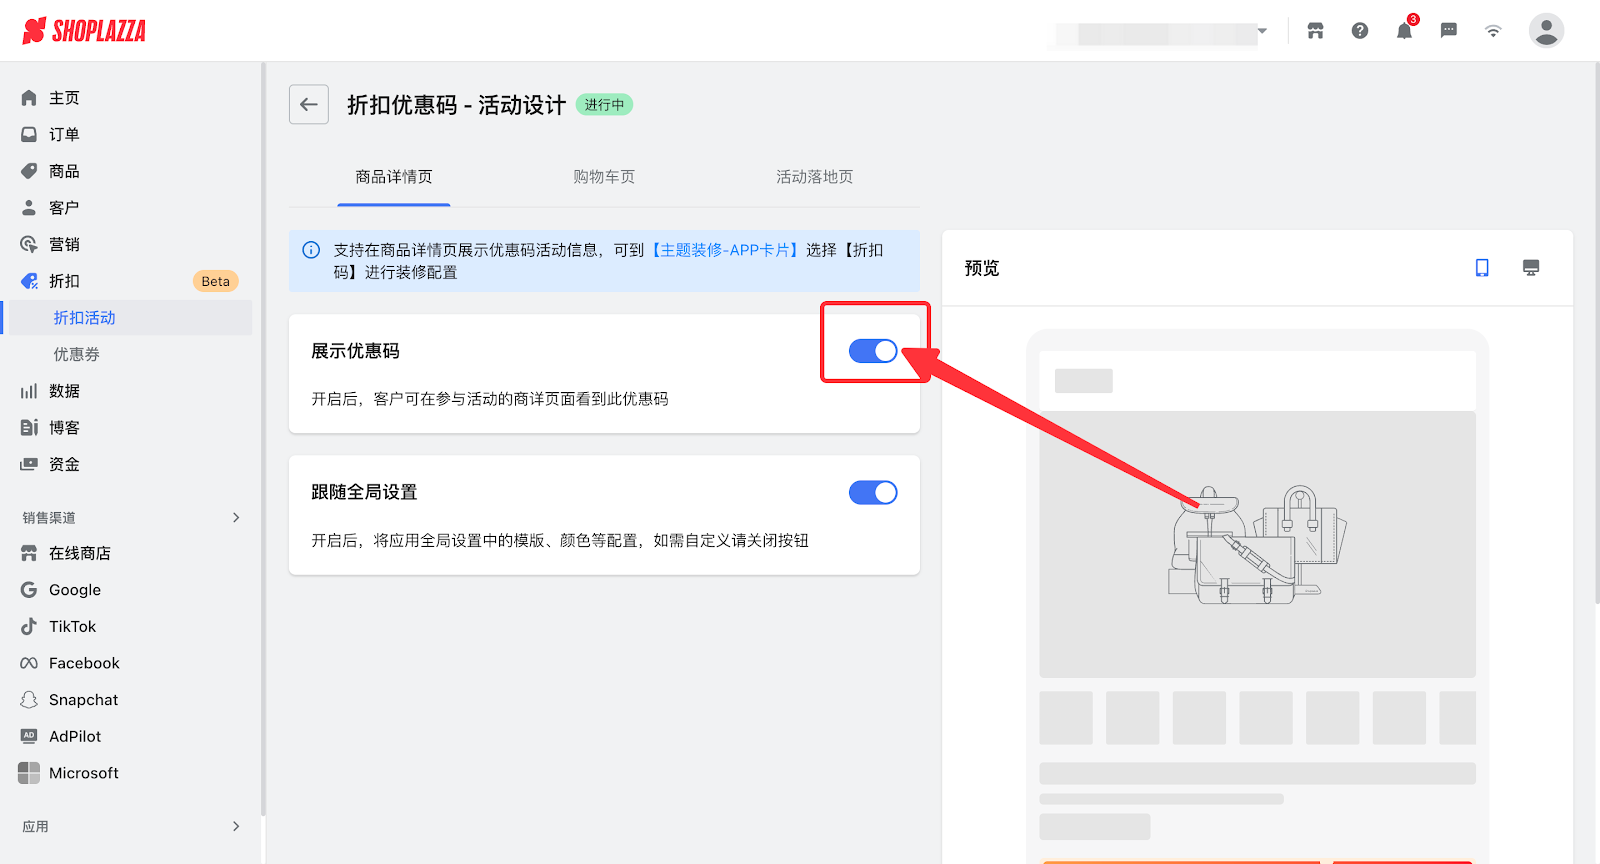Open the chat messages icon
The image size is (1600, 864).
coord(1448,31)
